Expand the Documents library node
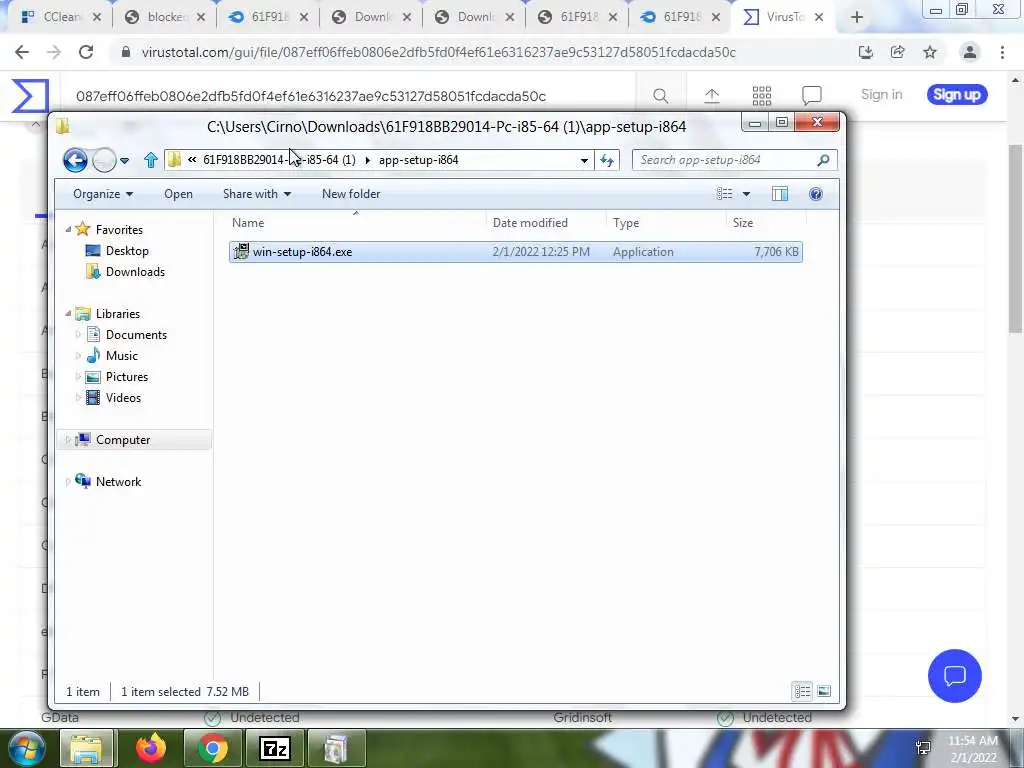The image size is (1024, 768). point(78,334)
